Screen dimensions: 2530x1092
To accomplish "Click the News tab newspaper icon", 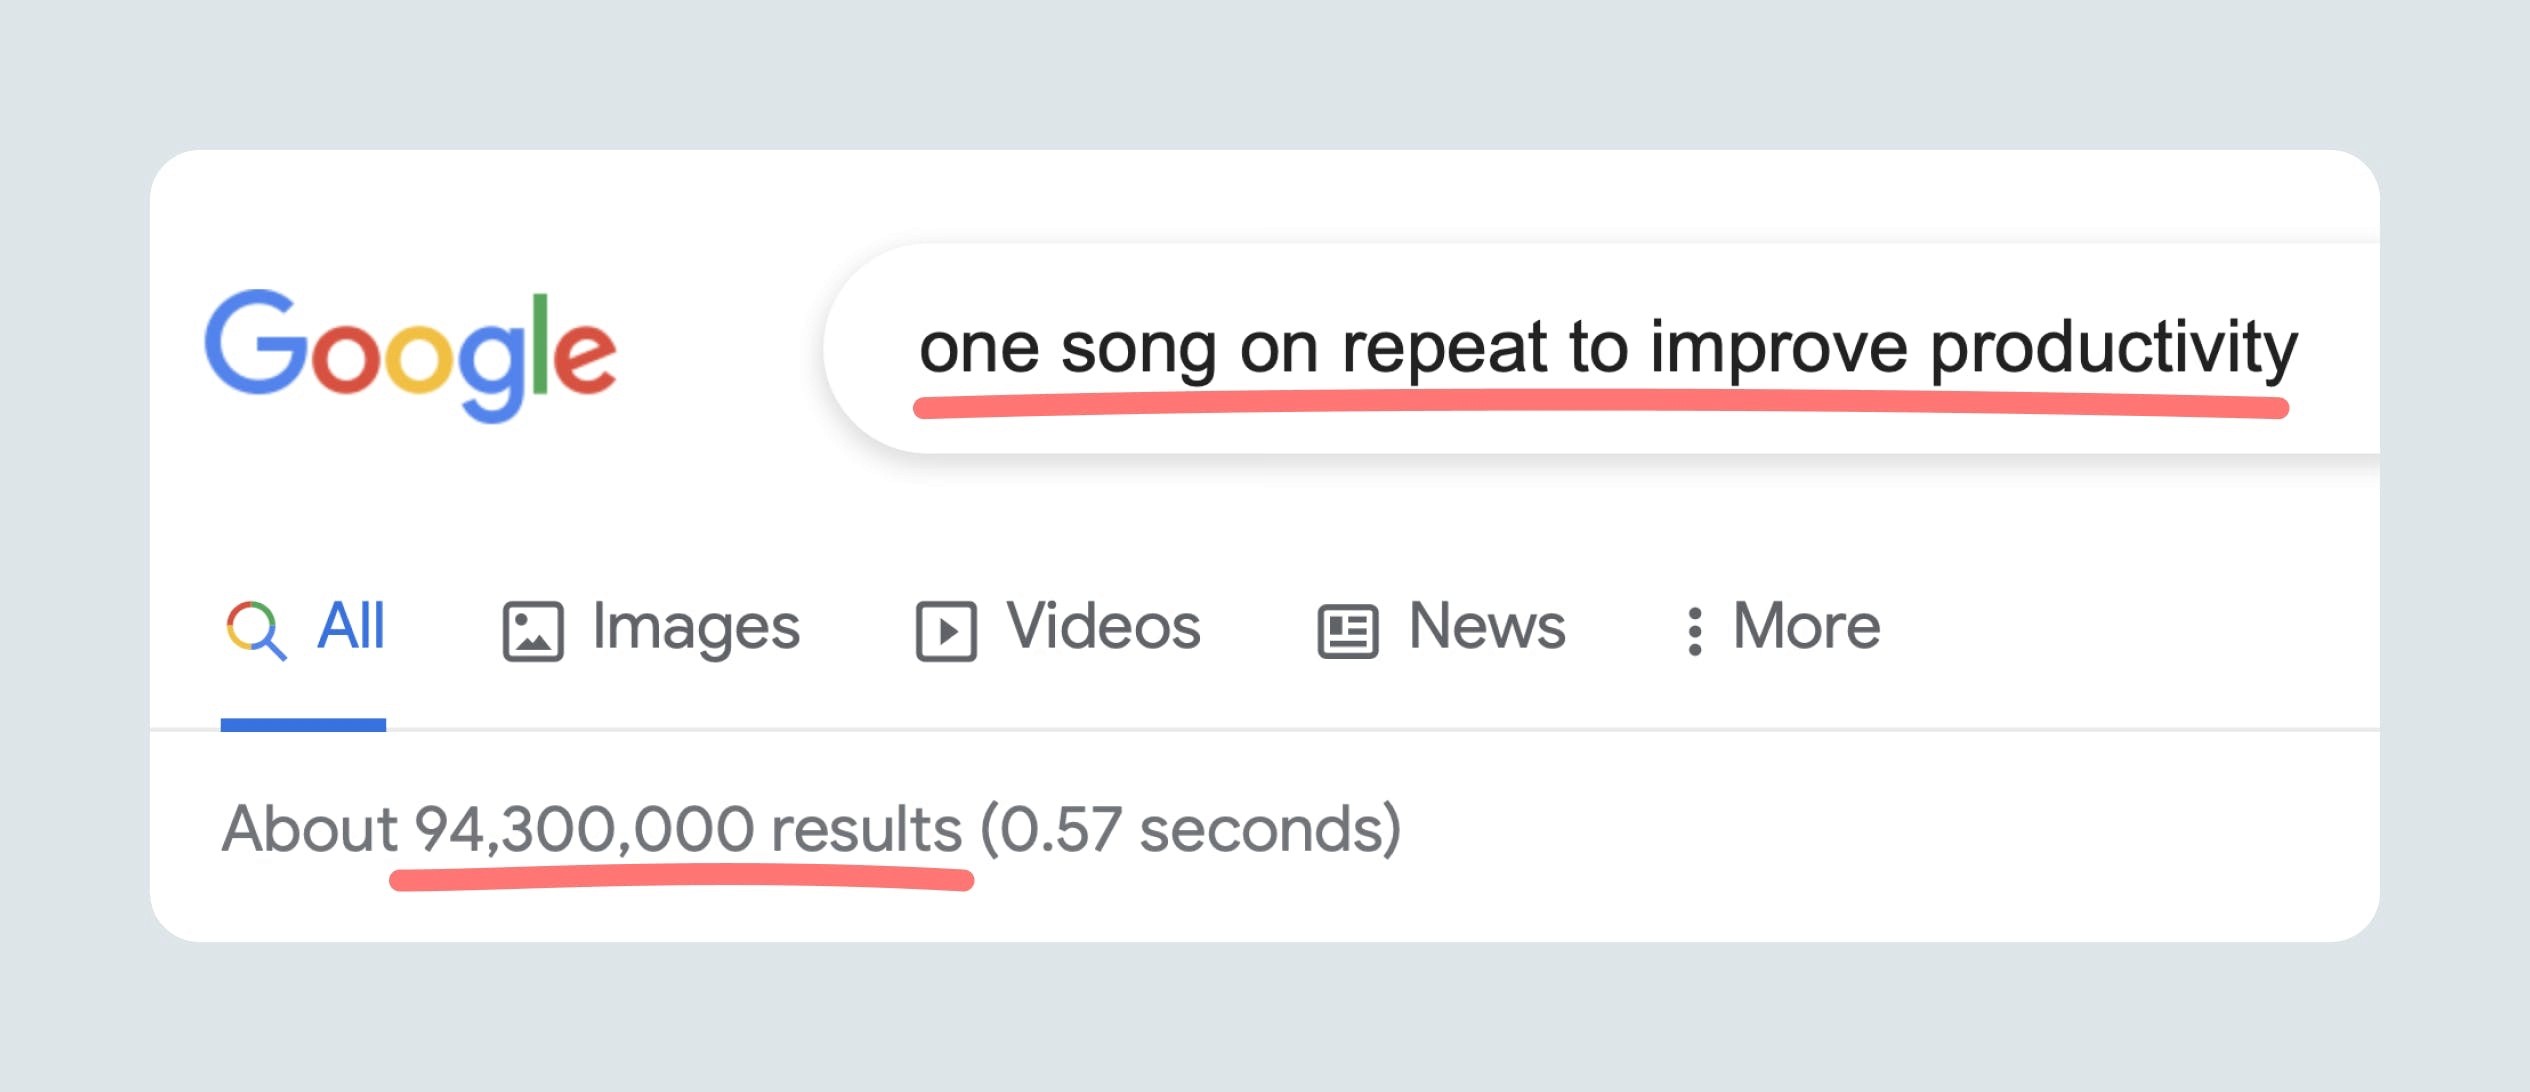I will click(x=1347, y=631).
